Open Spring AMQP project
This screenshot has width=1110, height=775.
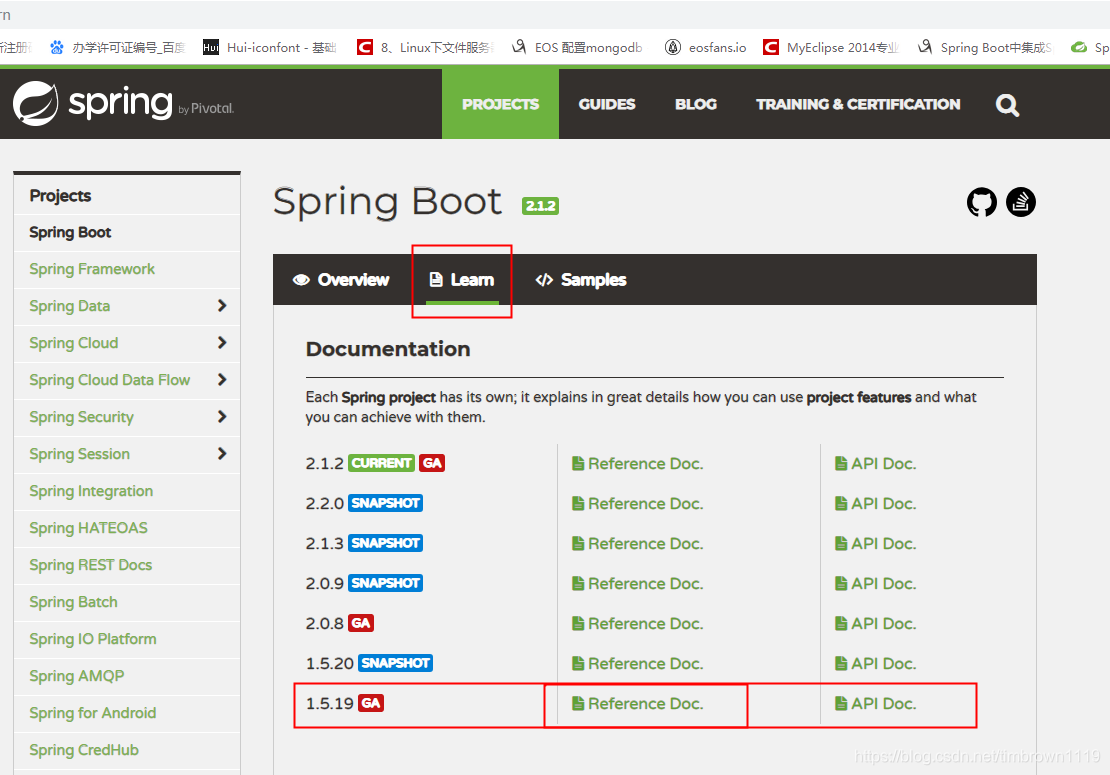tap(76, 676)
